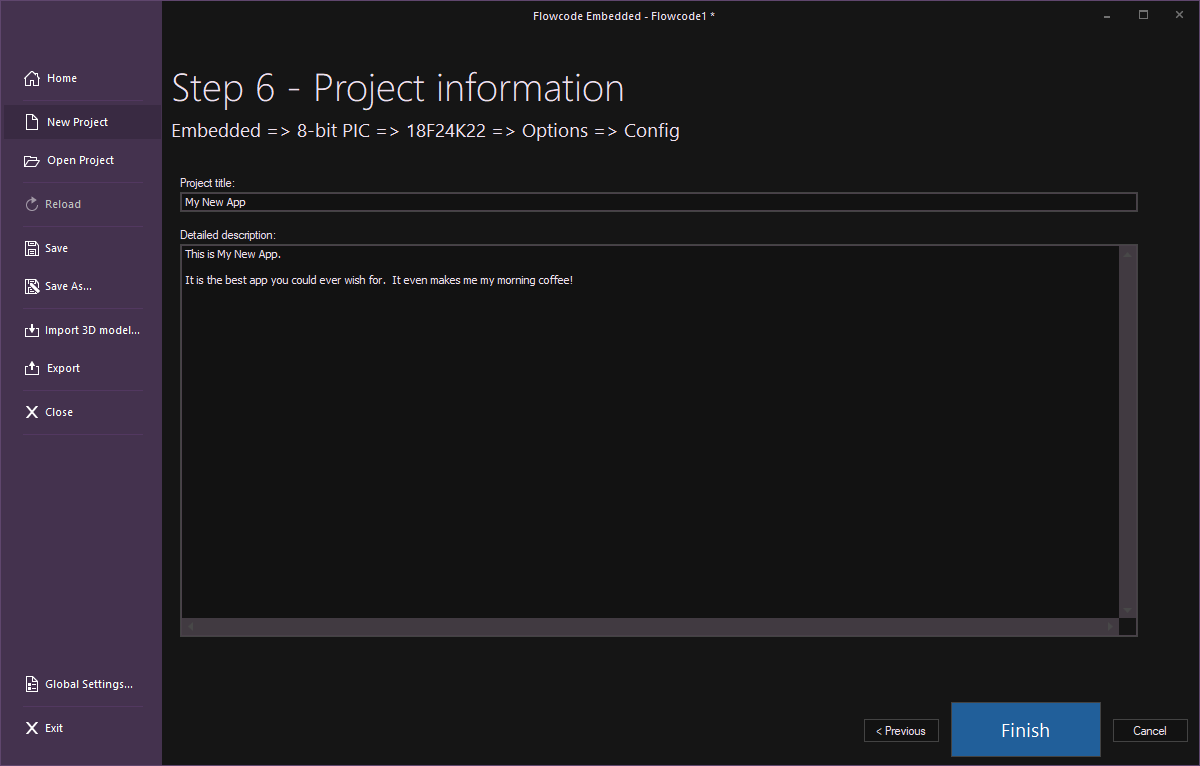Click the Import 3D model icon
This screenshot has width=1200, height=766.
point(32,330)
